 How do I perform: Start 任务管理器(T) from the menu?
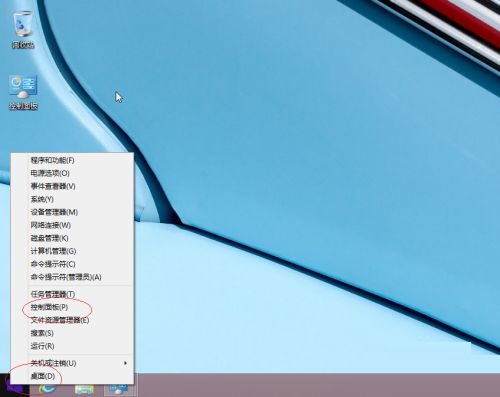[x=53, y=294]
